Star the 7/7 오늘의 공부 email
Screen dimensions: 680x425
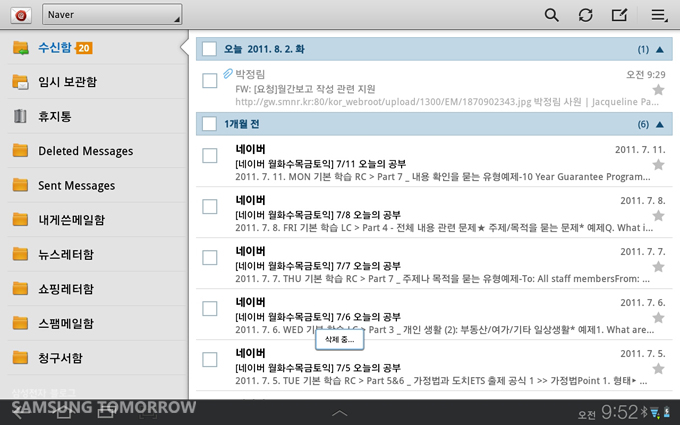[658, 267]
